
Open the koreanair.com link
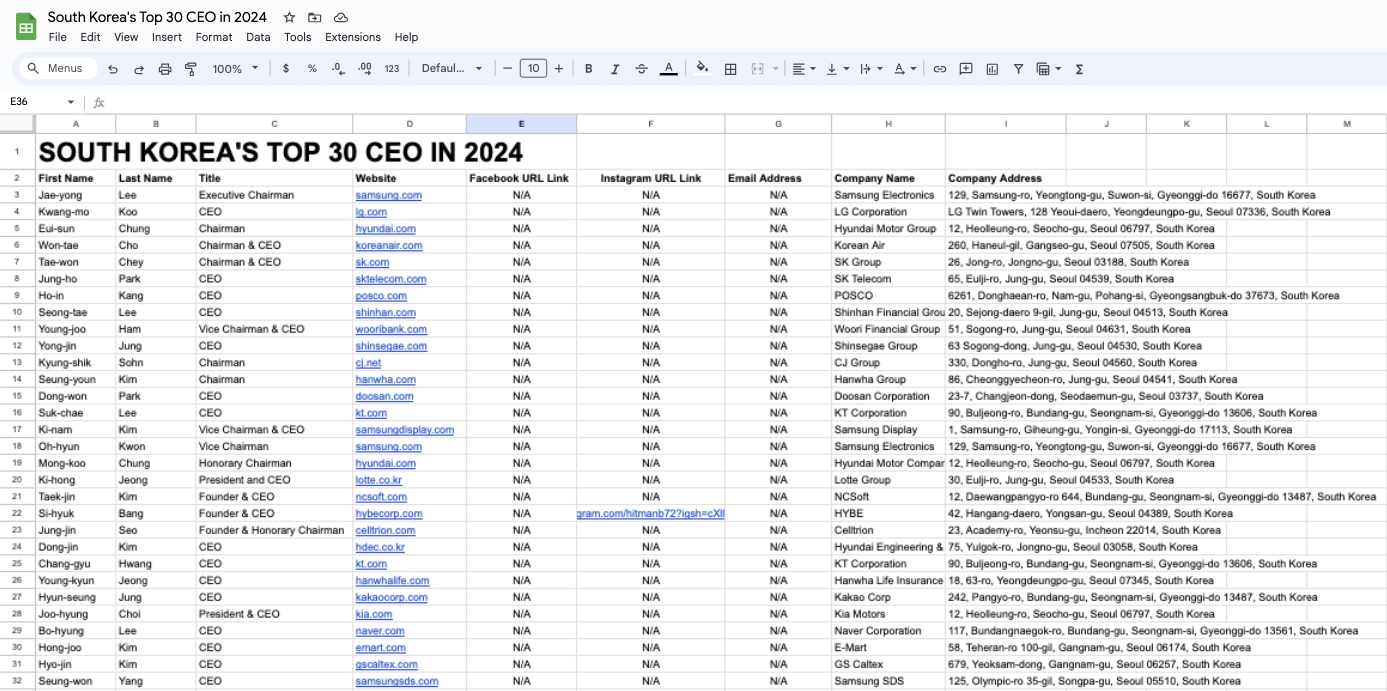391,246
